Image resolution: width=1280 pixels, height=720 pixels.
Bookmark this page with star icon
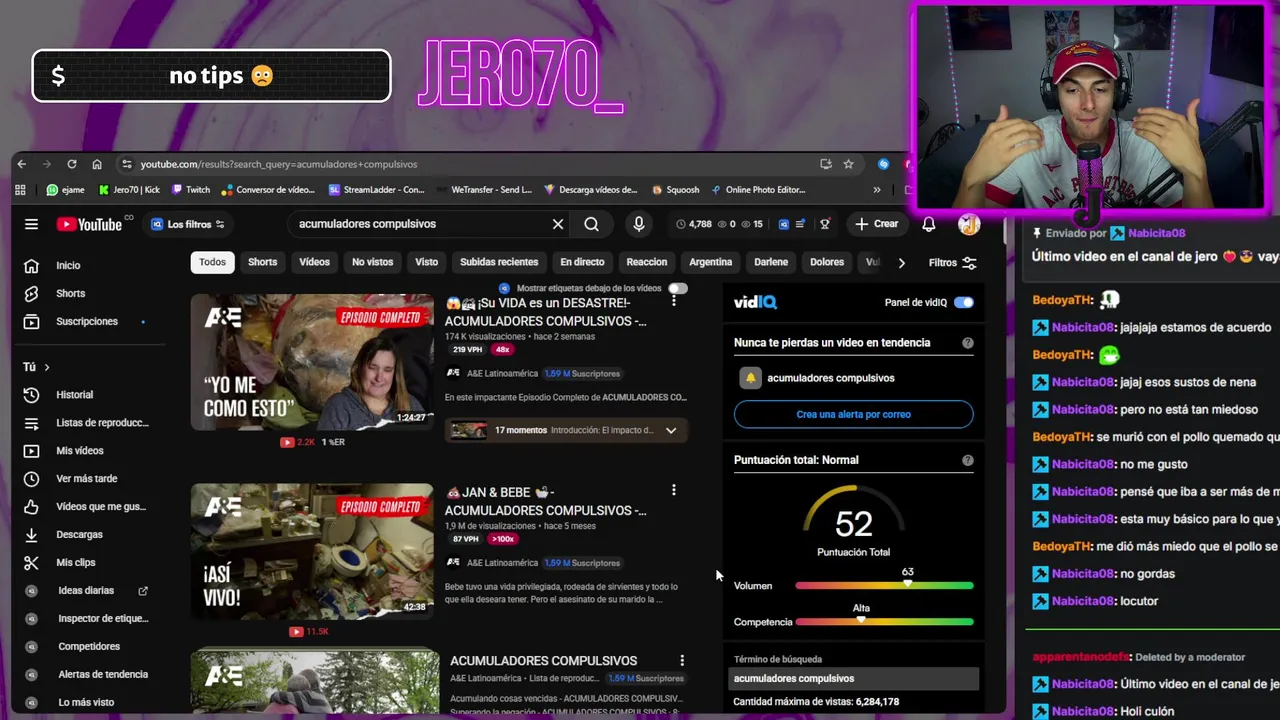tap(848, 164)
